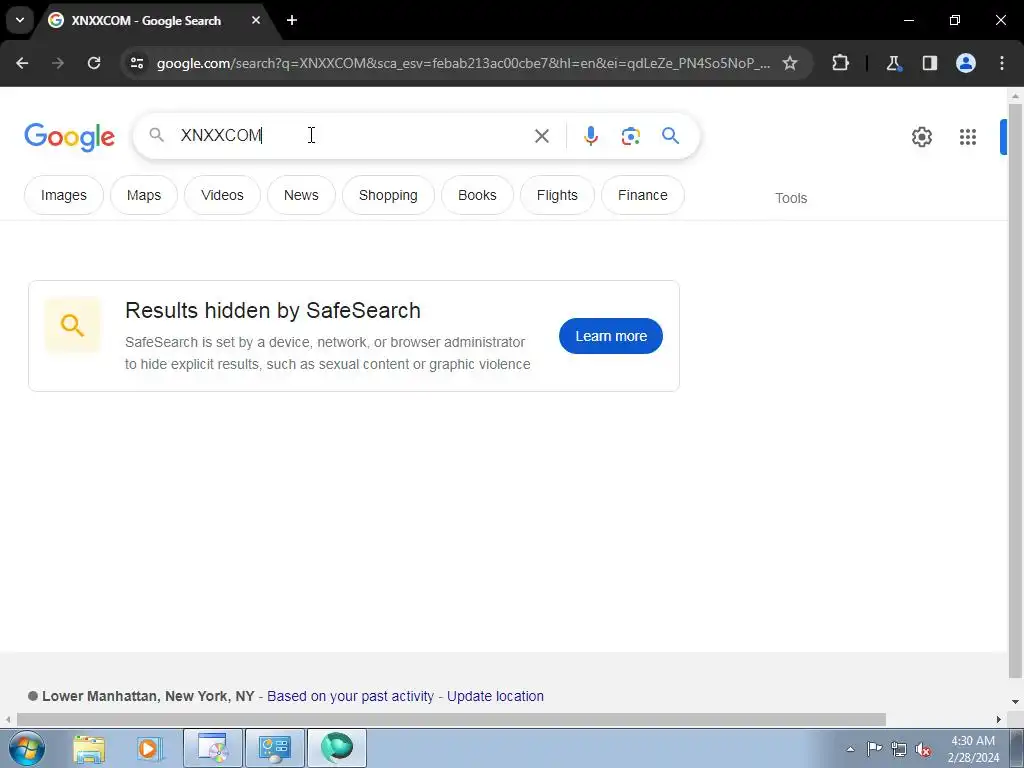Click the blue-green browser taskbar icon
Screen dimensions: 1024x768
[337, 748]
